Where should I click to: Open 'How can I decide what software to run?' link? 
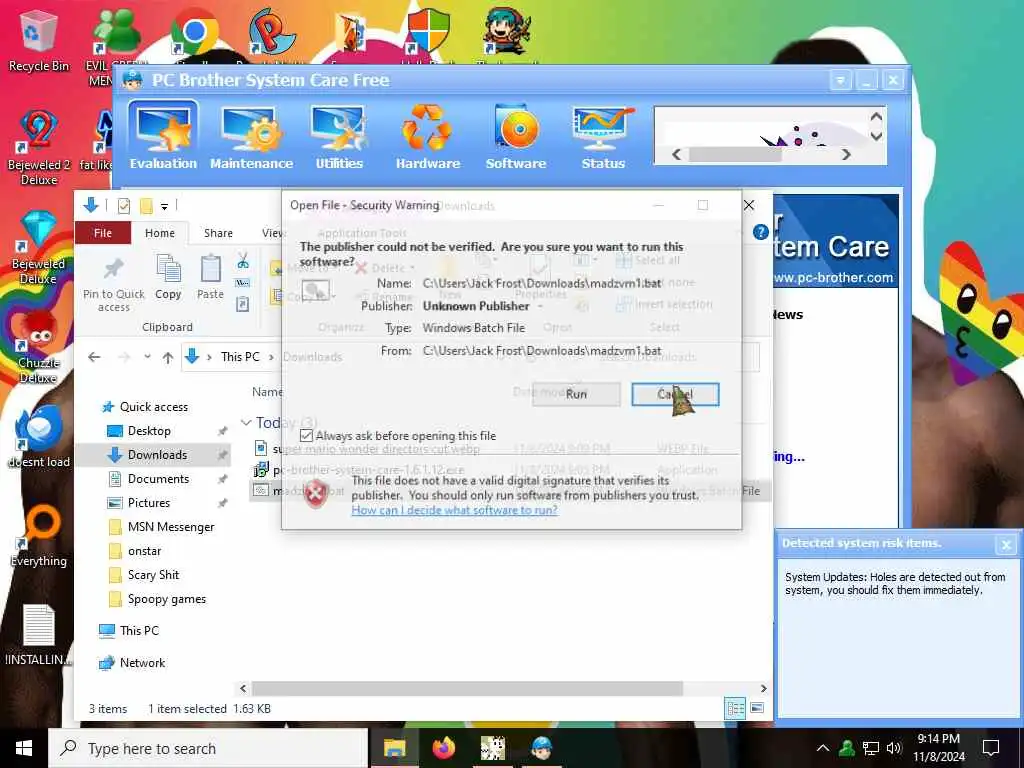[x=455, y=510]
